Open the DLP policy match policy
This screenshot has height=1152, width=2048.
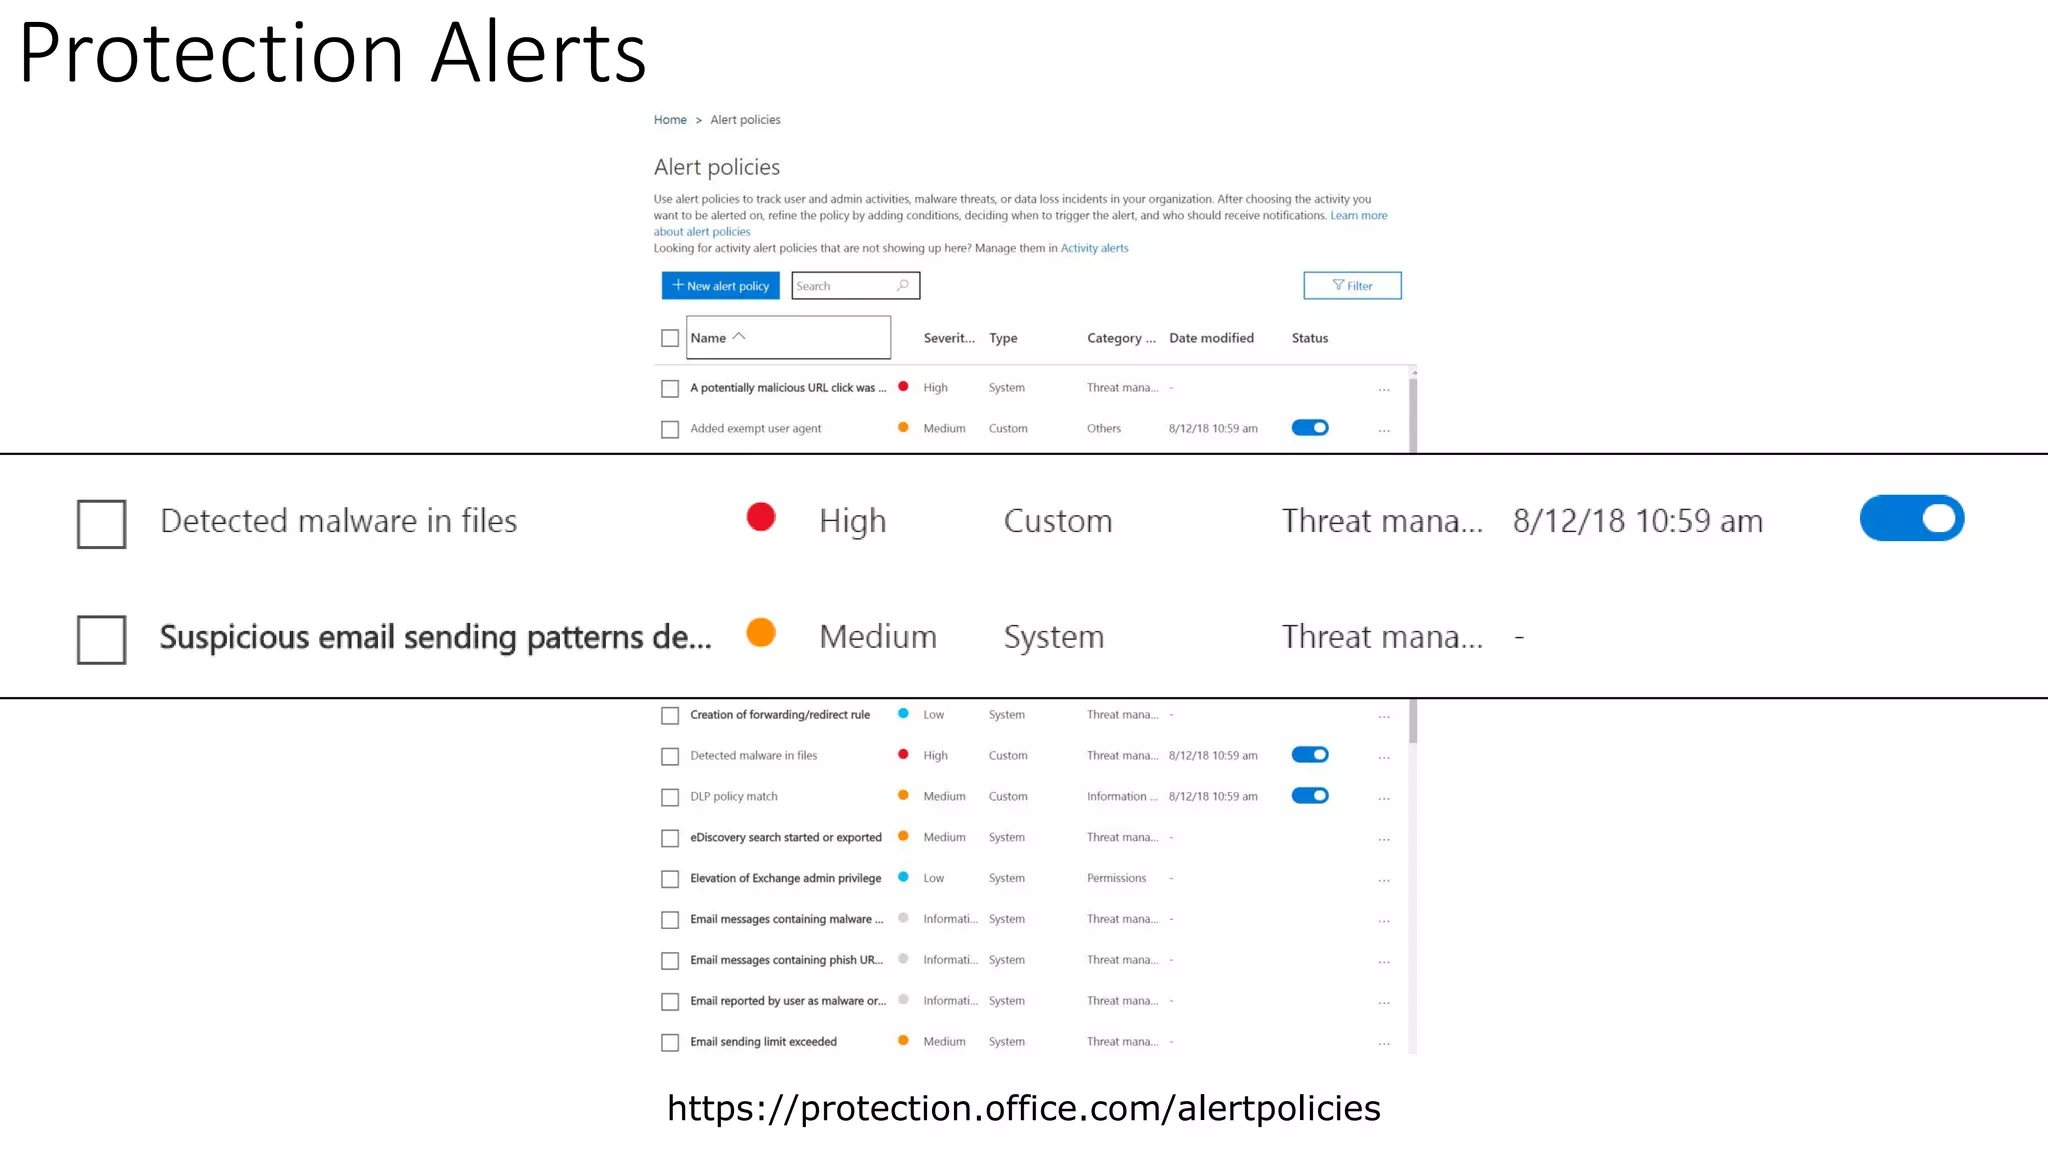733,797
